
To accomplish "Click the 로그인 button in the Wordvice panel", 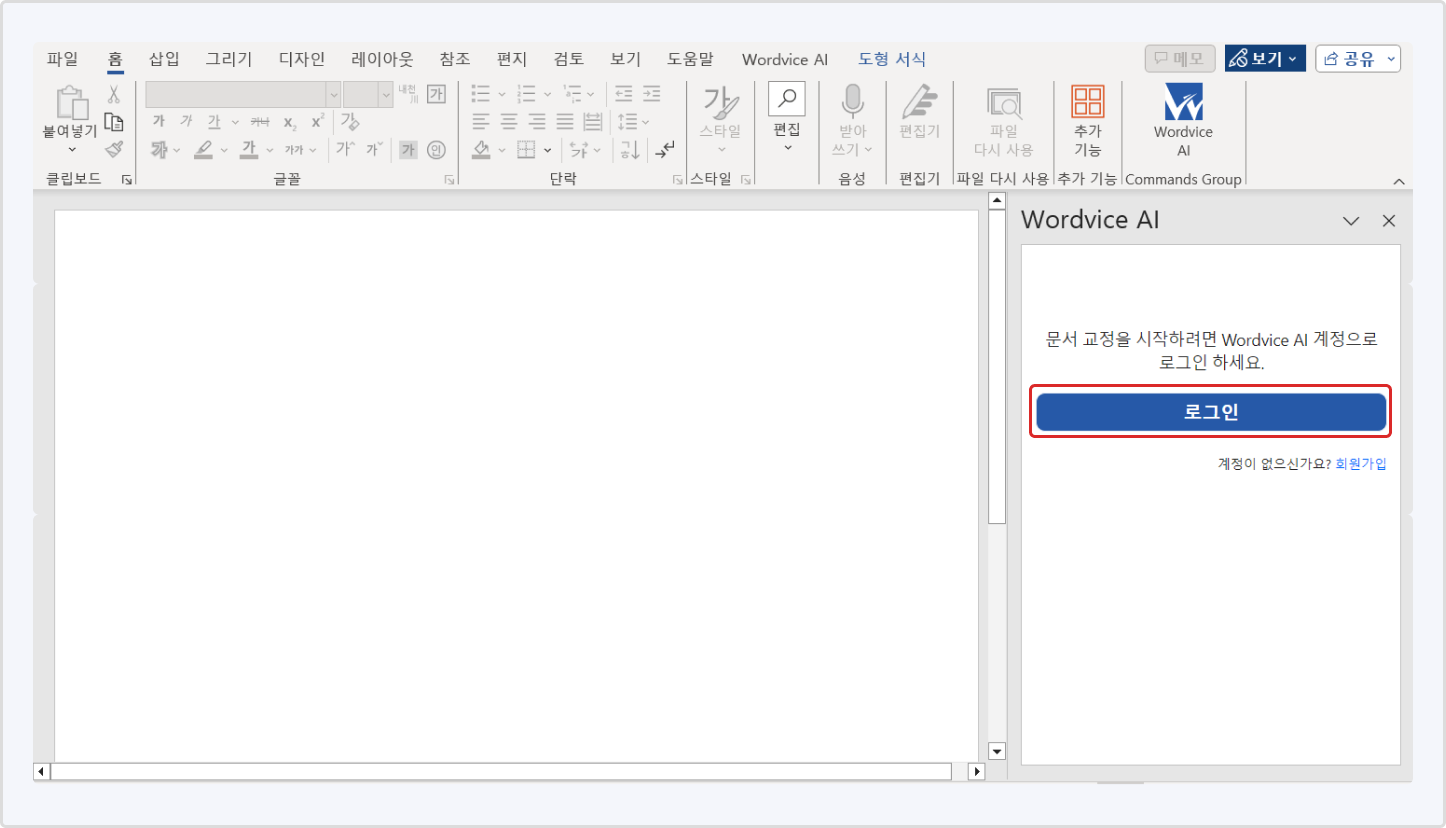I will [1210, 411].
